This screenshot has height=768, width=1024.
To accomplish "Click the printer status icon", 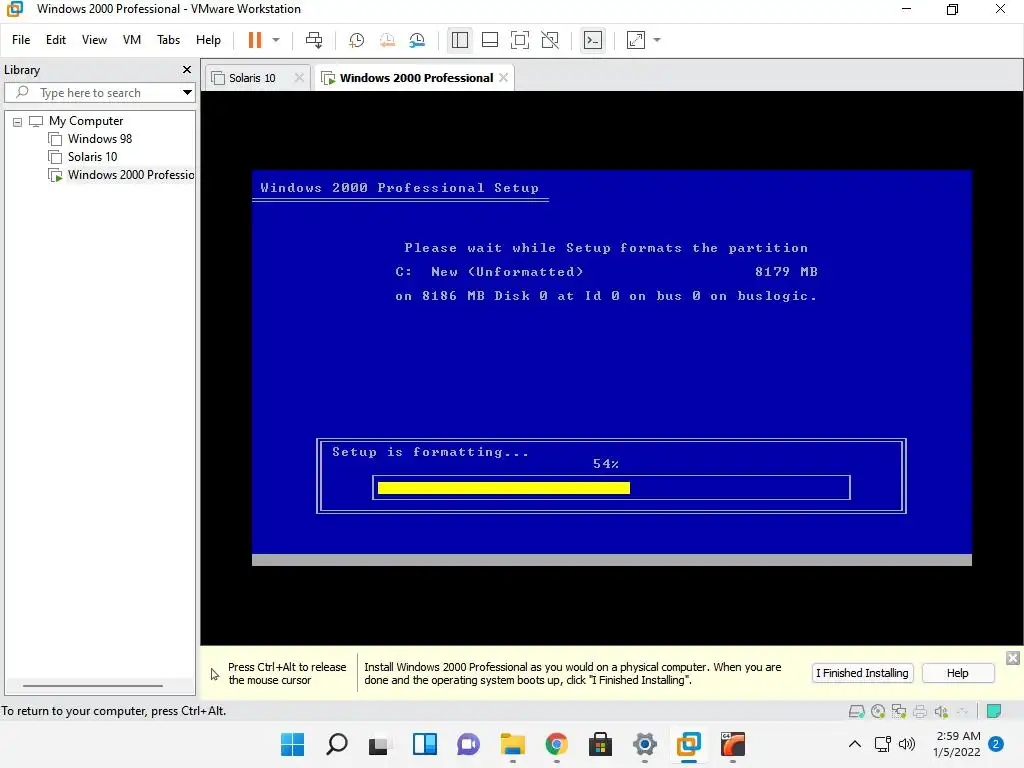I will coord(920,711).
